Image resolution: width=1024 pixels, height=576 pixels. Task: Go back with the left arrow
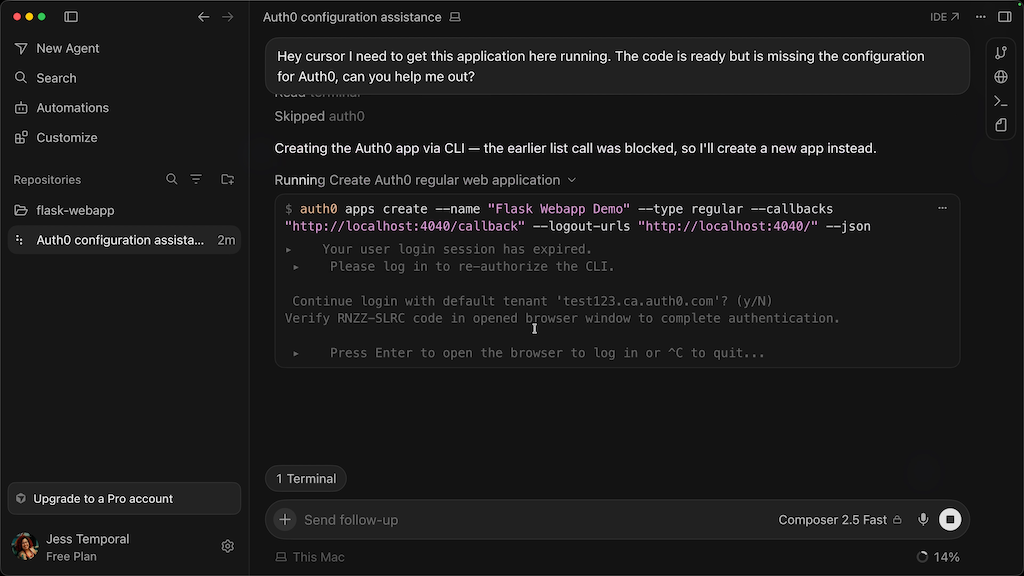click(204, 17)
